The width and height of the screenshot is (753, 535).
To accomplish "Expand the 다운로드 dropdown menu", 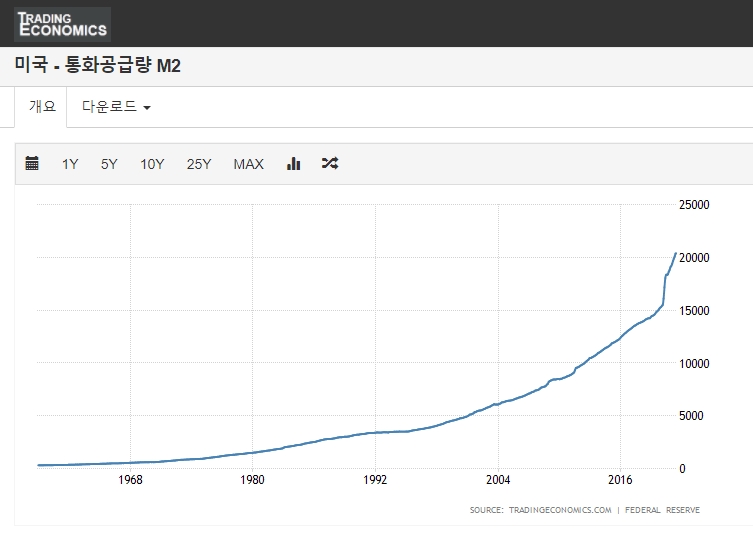I will tap(116, 107).
